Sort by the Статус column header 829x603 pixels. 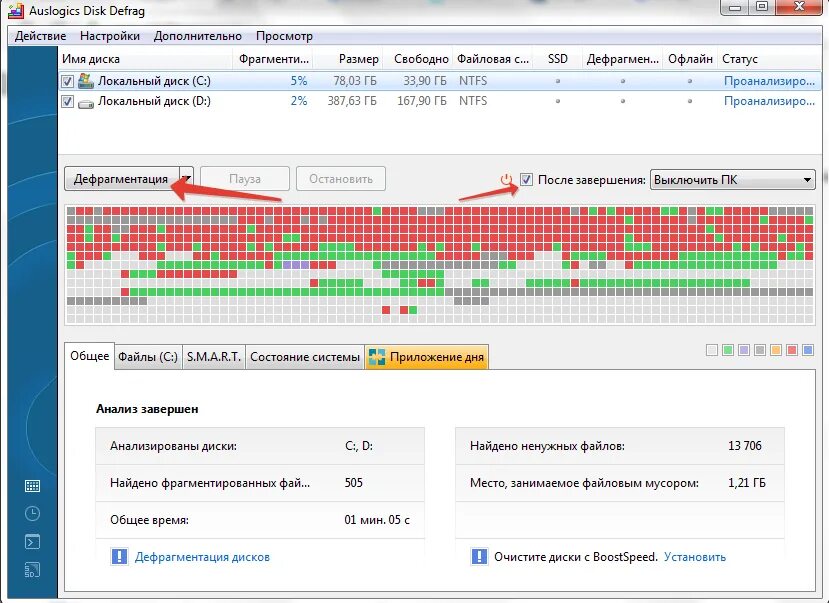769,59
